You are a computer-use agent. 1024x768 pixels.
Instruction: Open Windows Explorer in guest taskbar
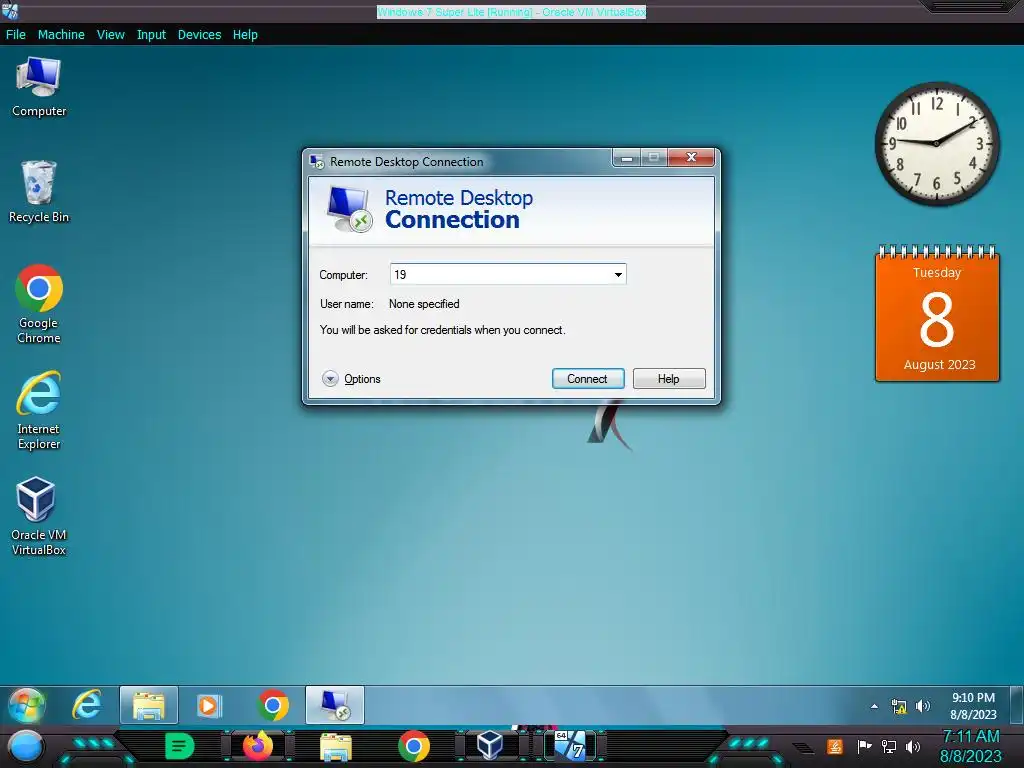pyautogui.click(x=149, y=705)
